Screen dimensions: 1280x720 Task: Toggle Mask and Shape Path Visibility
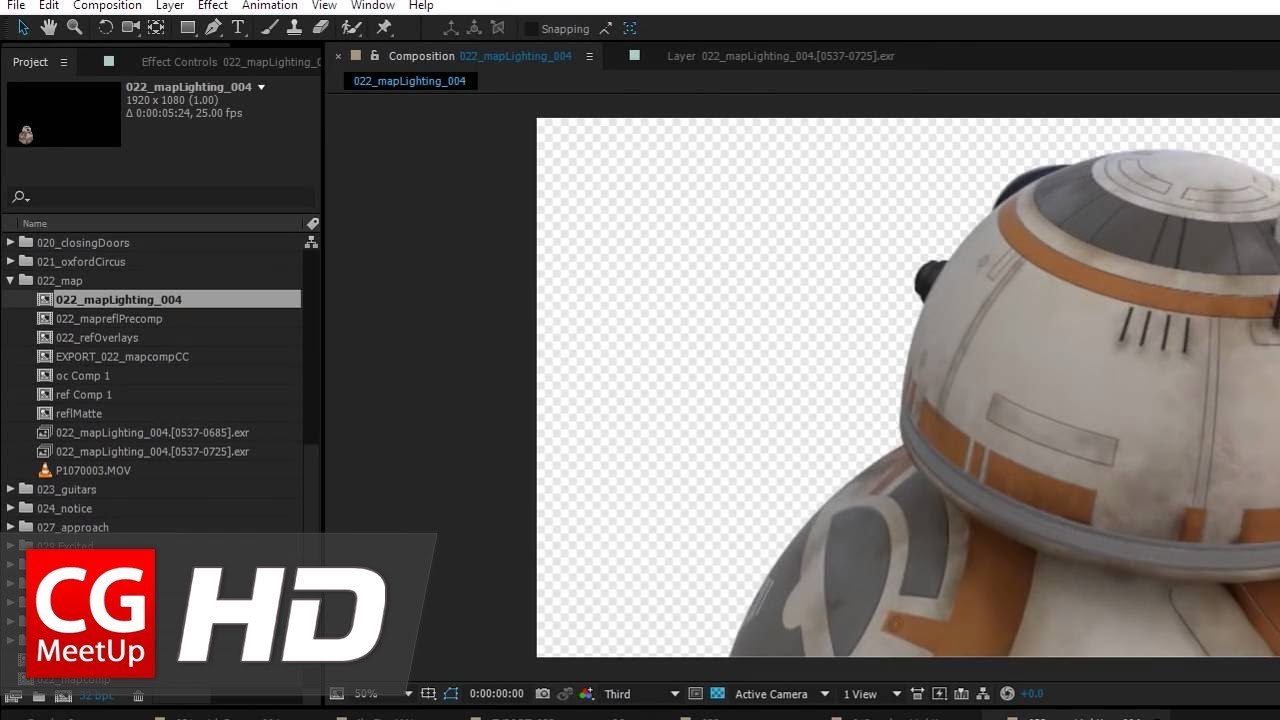[451, 694]
